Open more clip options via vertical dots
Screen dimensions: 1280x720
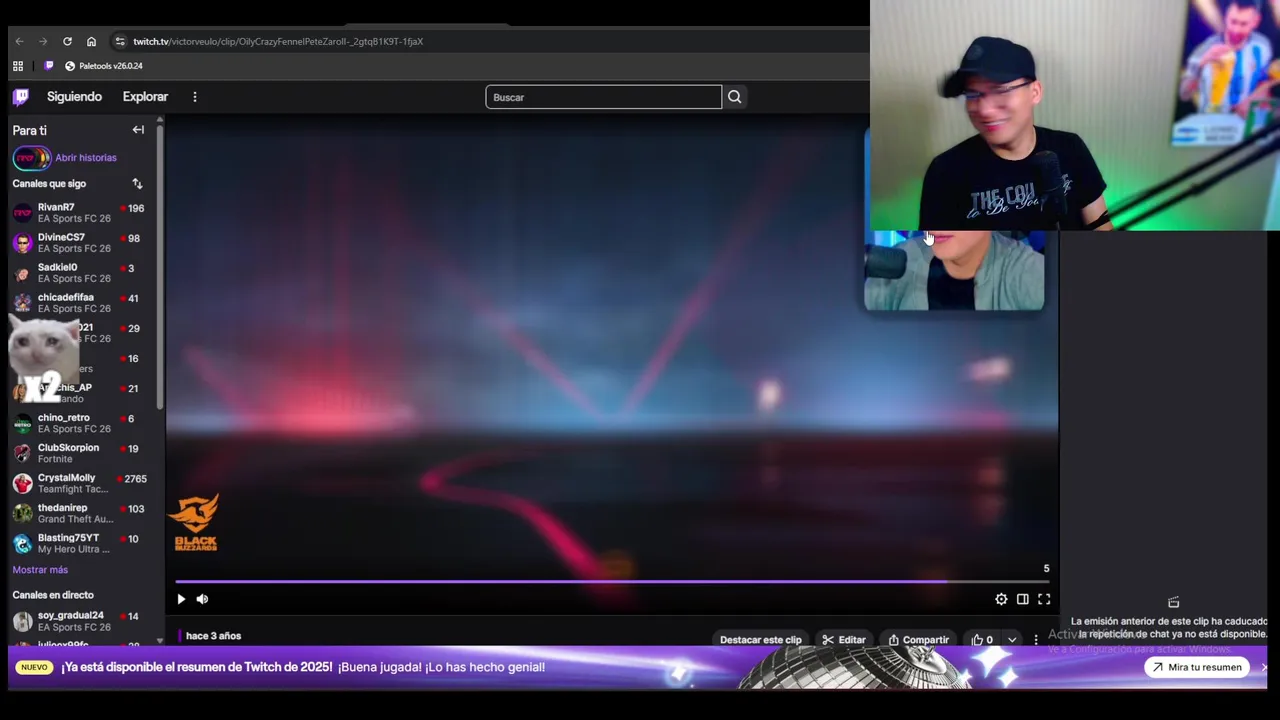point(1035,640)
